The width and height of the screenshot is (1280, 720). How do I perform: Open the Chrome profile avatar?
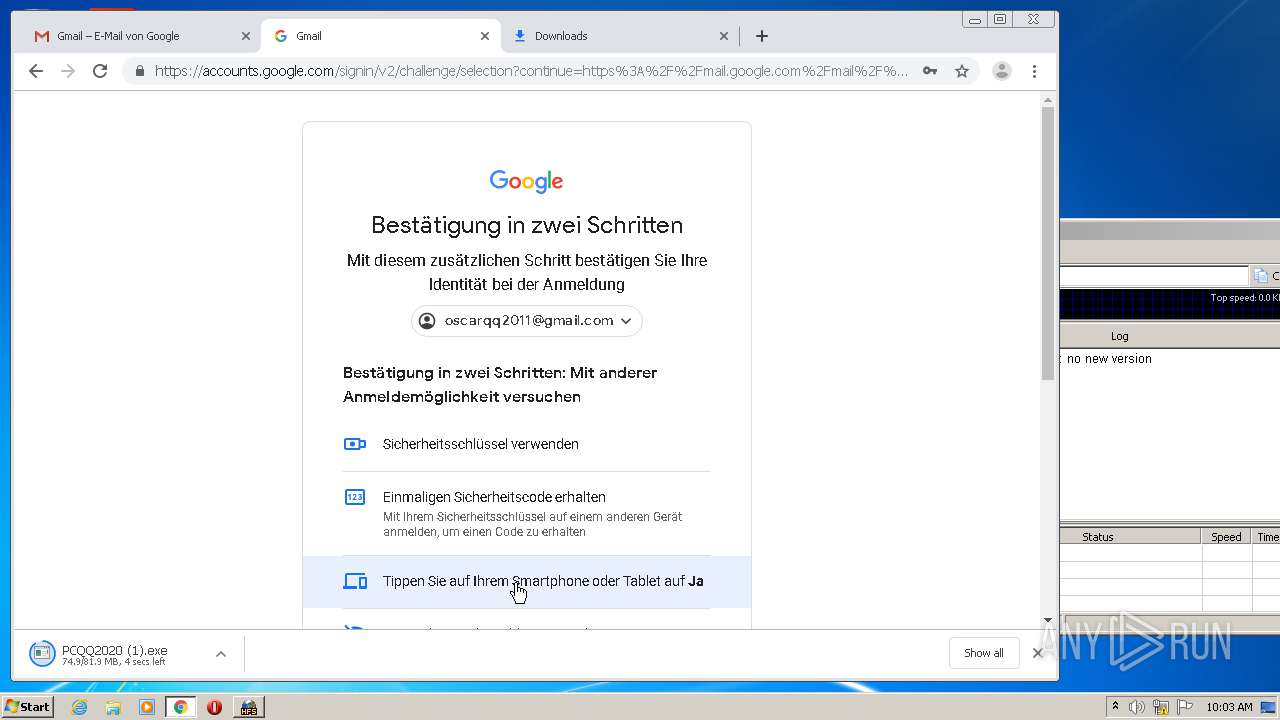coord(1002,71)
